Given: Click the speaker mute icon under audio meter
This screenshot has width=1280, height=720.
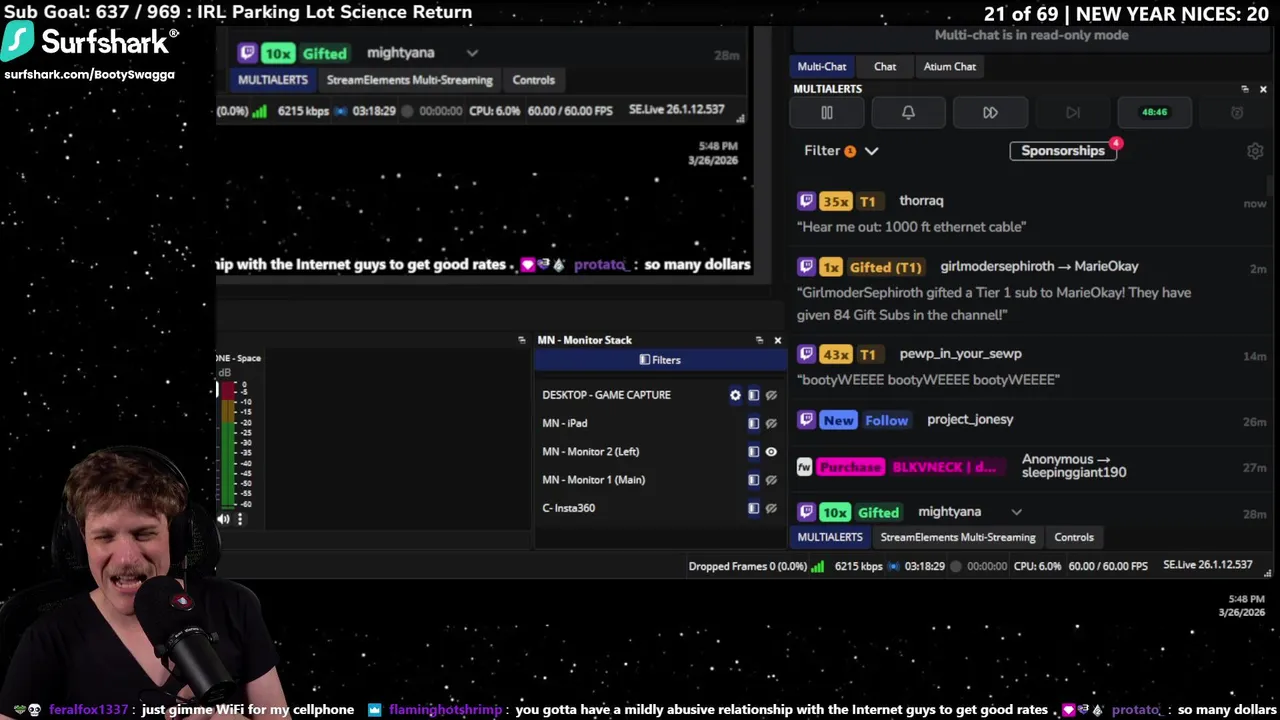Looking at the screenshot, I should (x=223, y=519).
